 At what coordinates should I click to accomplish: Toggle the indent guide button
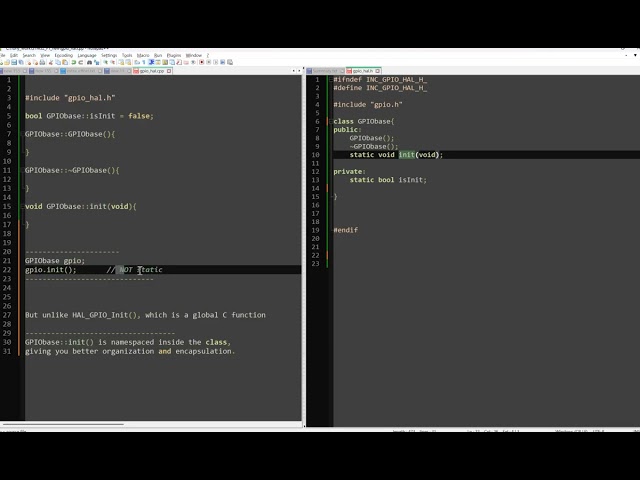(151, 62)
